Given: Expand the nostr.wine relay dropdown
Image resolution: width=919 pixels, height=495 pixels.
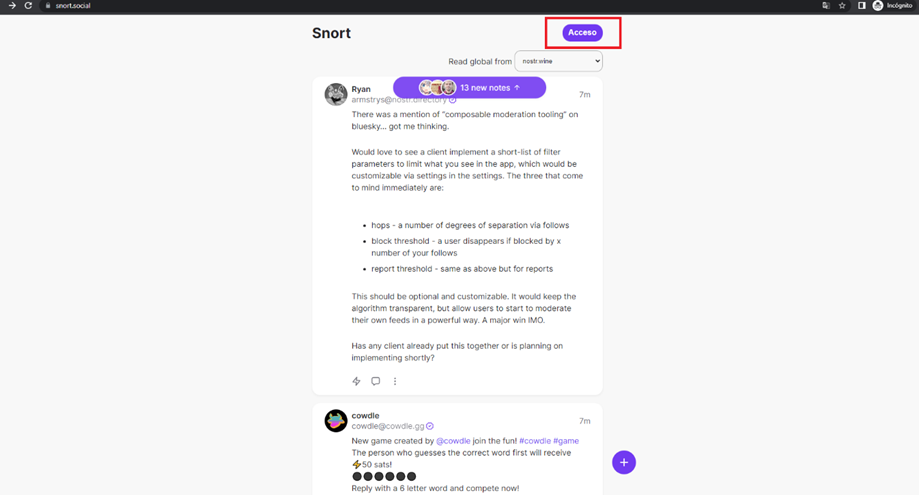Looking at the screenshot, I should click(x=559, y=61).
